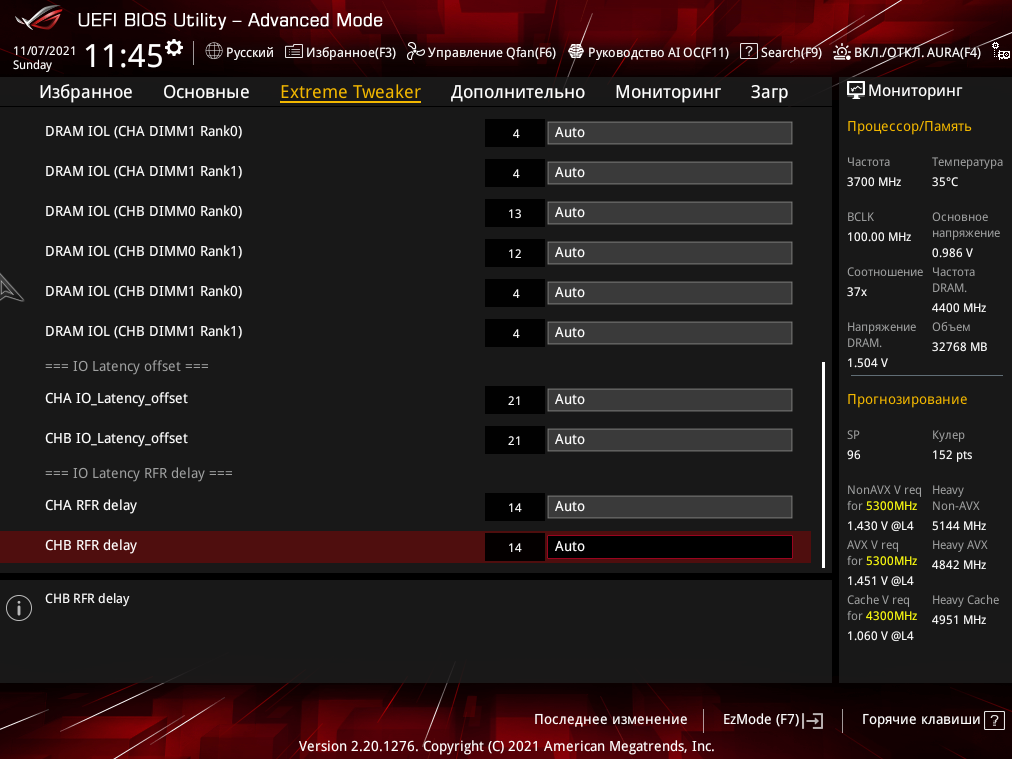Select CHB IO_Latency_offset label
The image size is (1012, 759).
point(116,438)
